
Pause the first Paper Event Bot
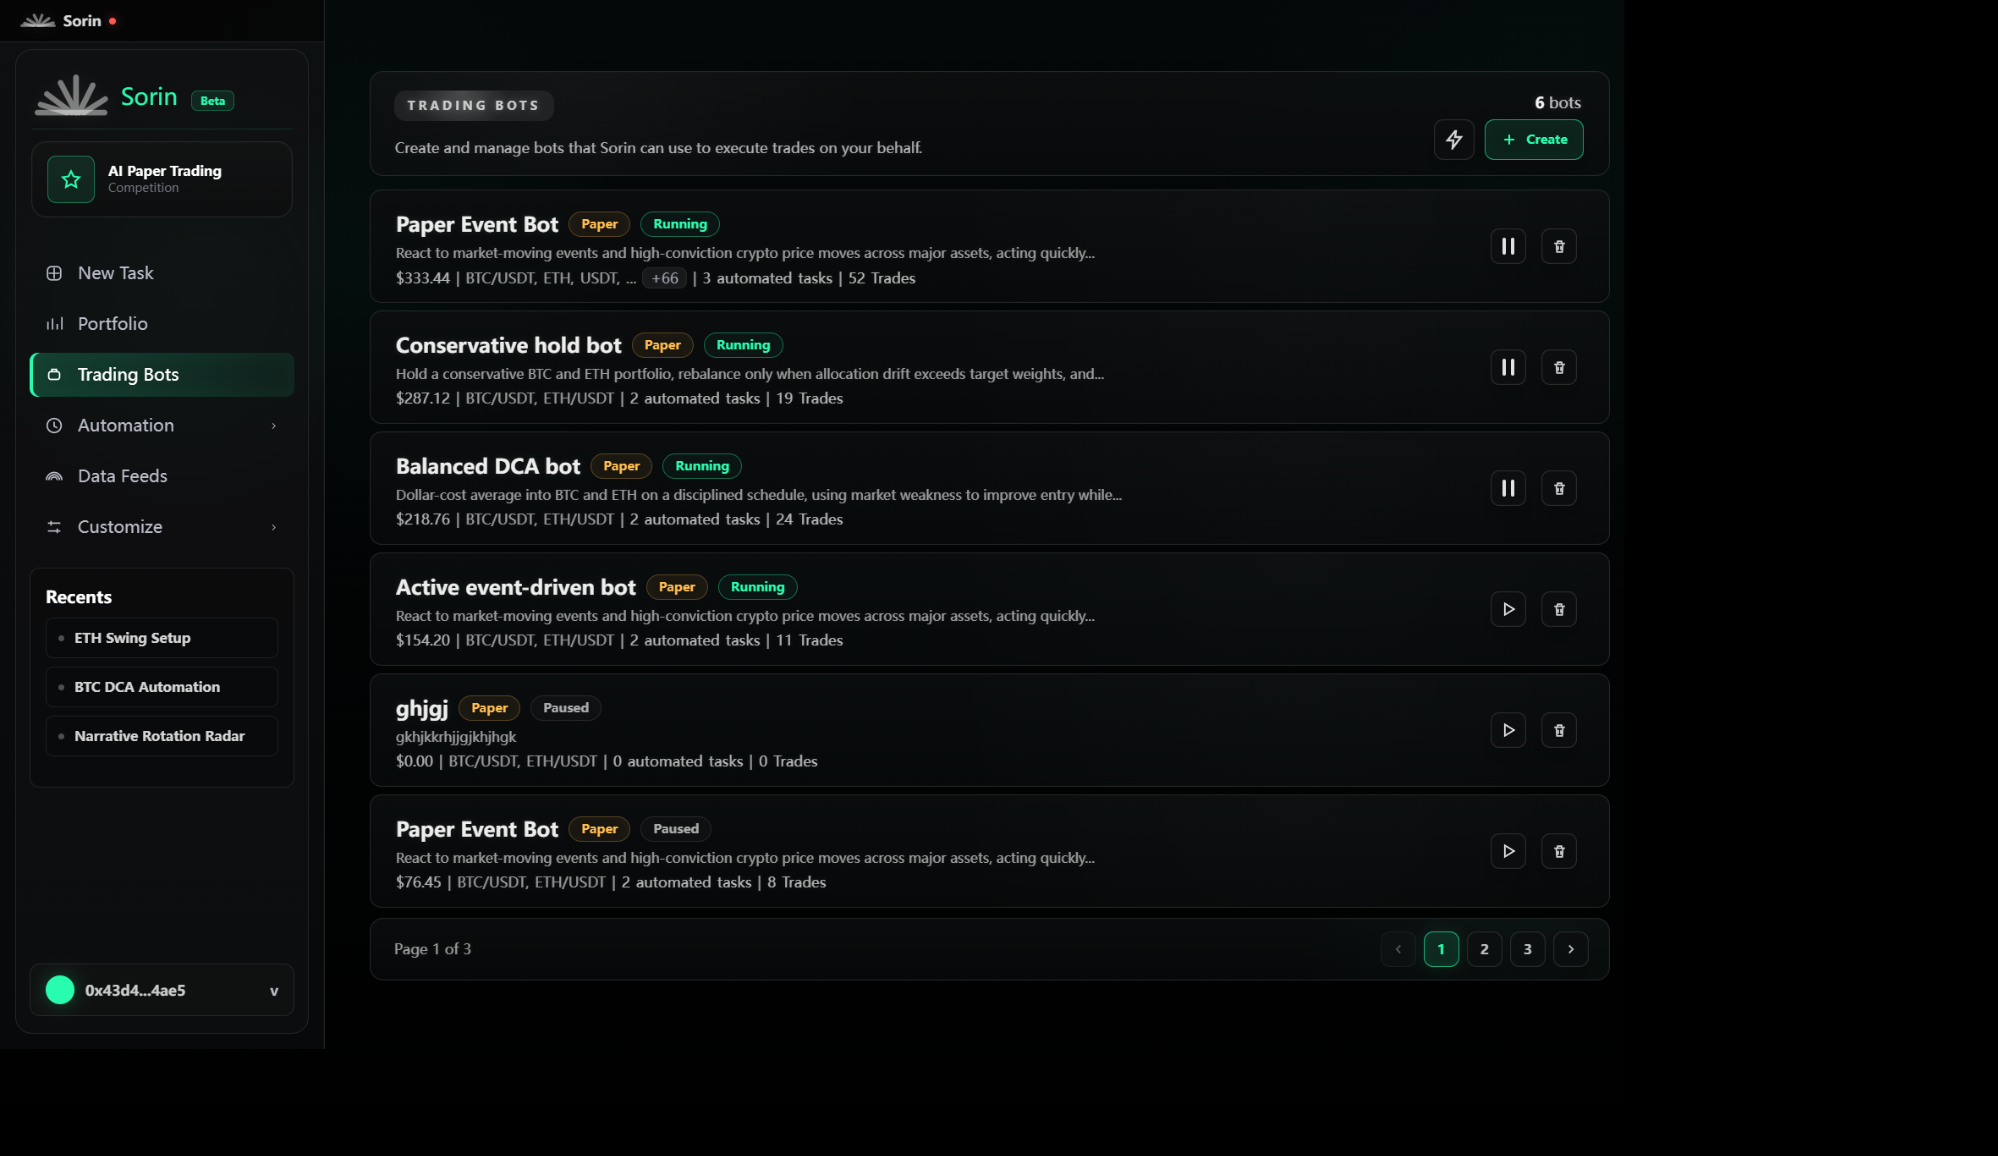click(1508, 246)
